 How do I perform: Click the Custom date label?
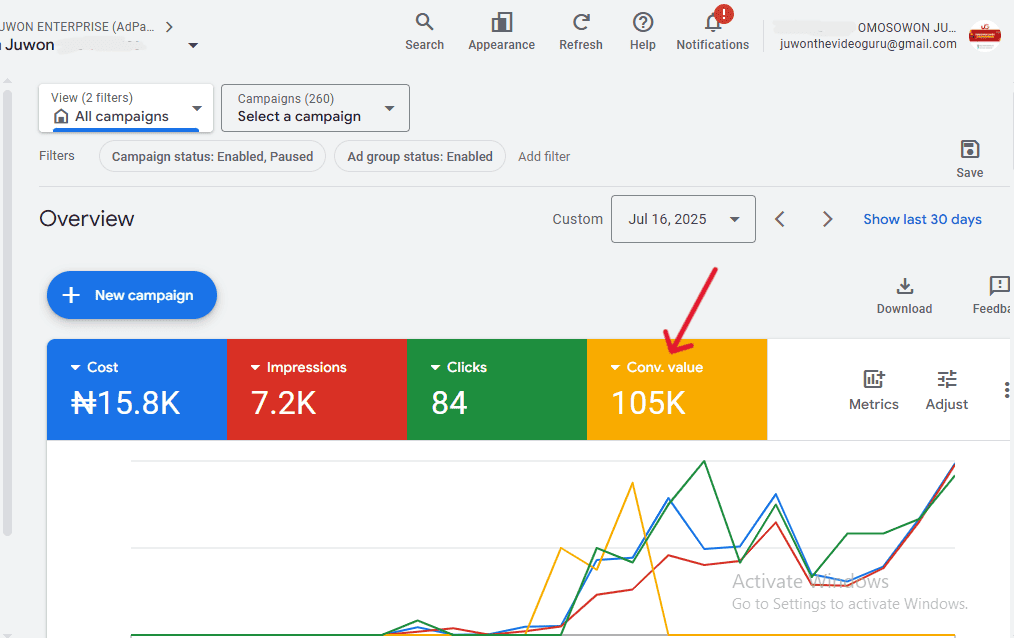(x=577, y=219)
